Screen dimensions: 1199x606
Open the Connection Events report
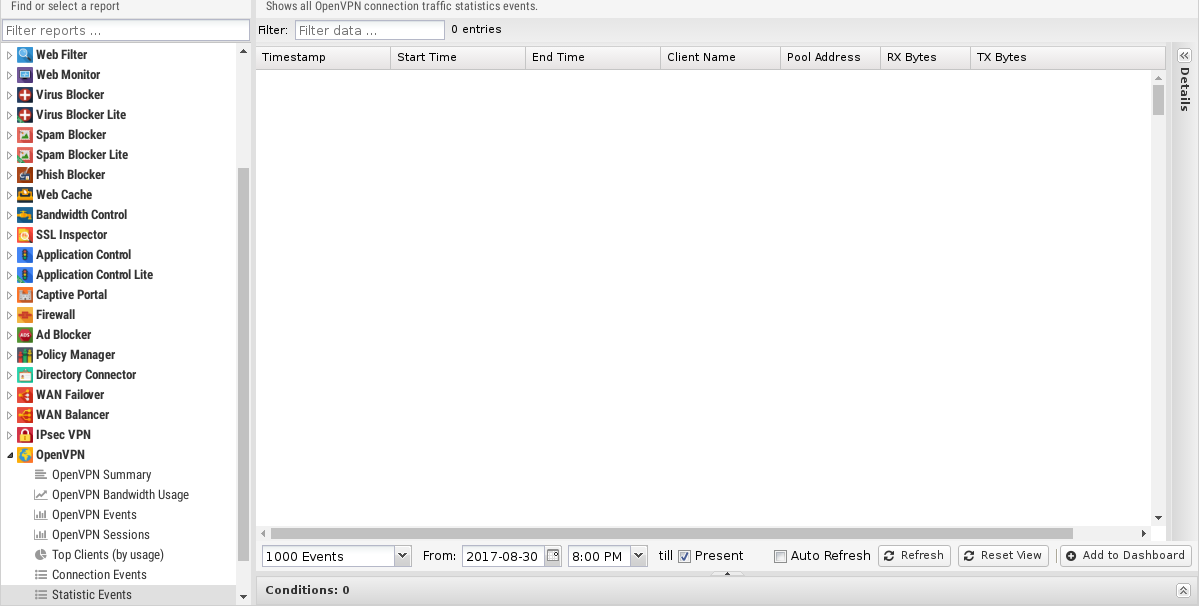pos(99,575)
